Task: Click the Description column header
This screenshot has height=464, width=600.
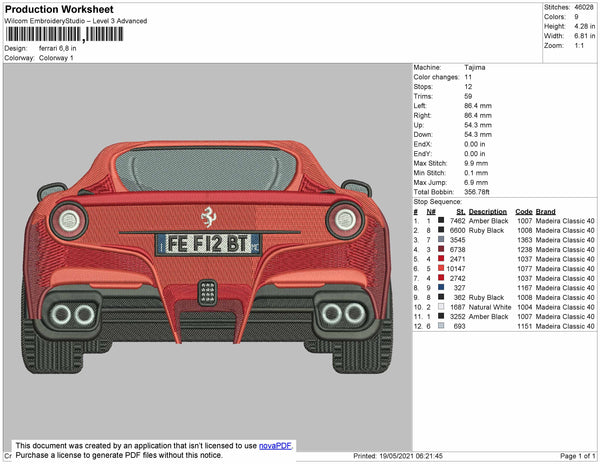Action: pos(488,212)
